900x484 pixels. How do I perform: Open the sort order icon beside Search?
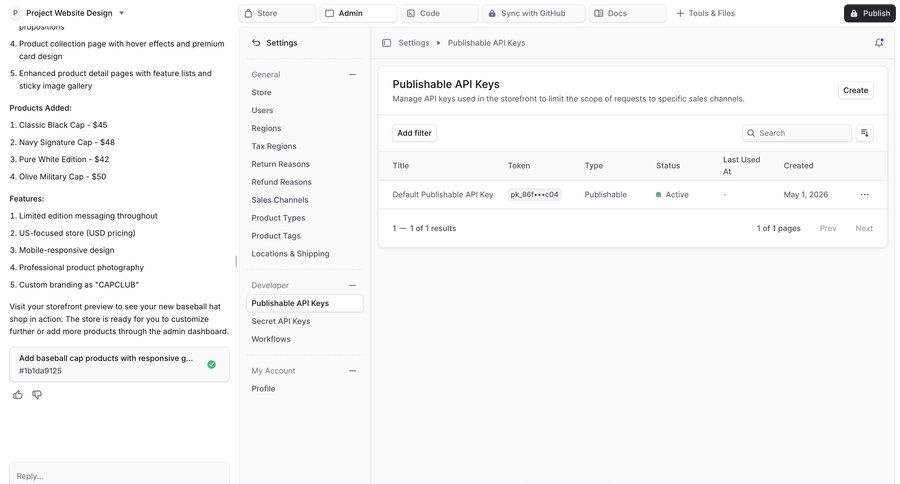pos(864,133)
